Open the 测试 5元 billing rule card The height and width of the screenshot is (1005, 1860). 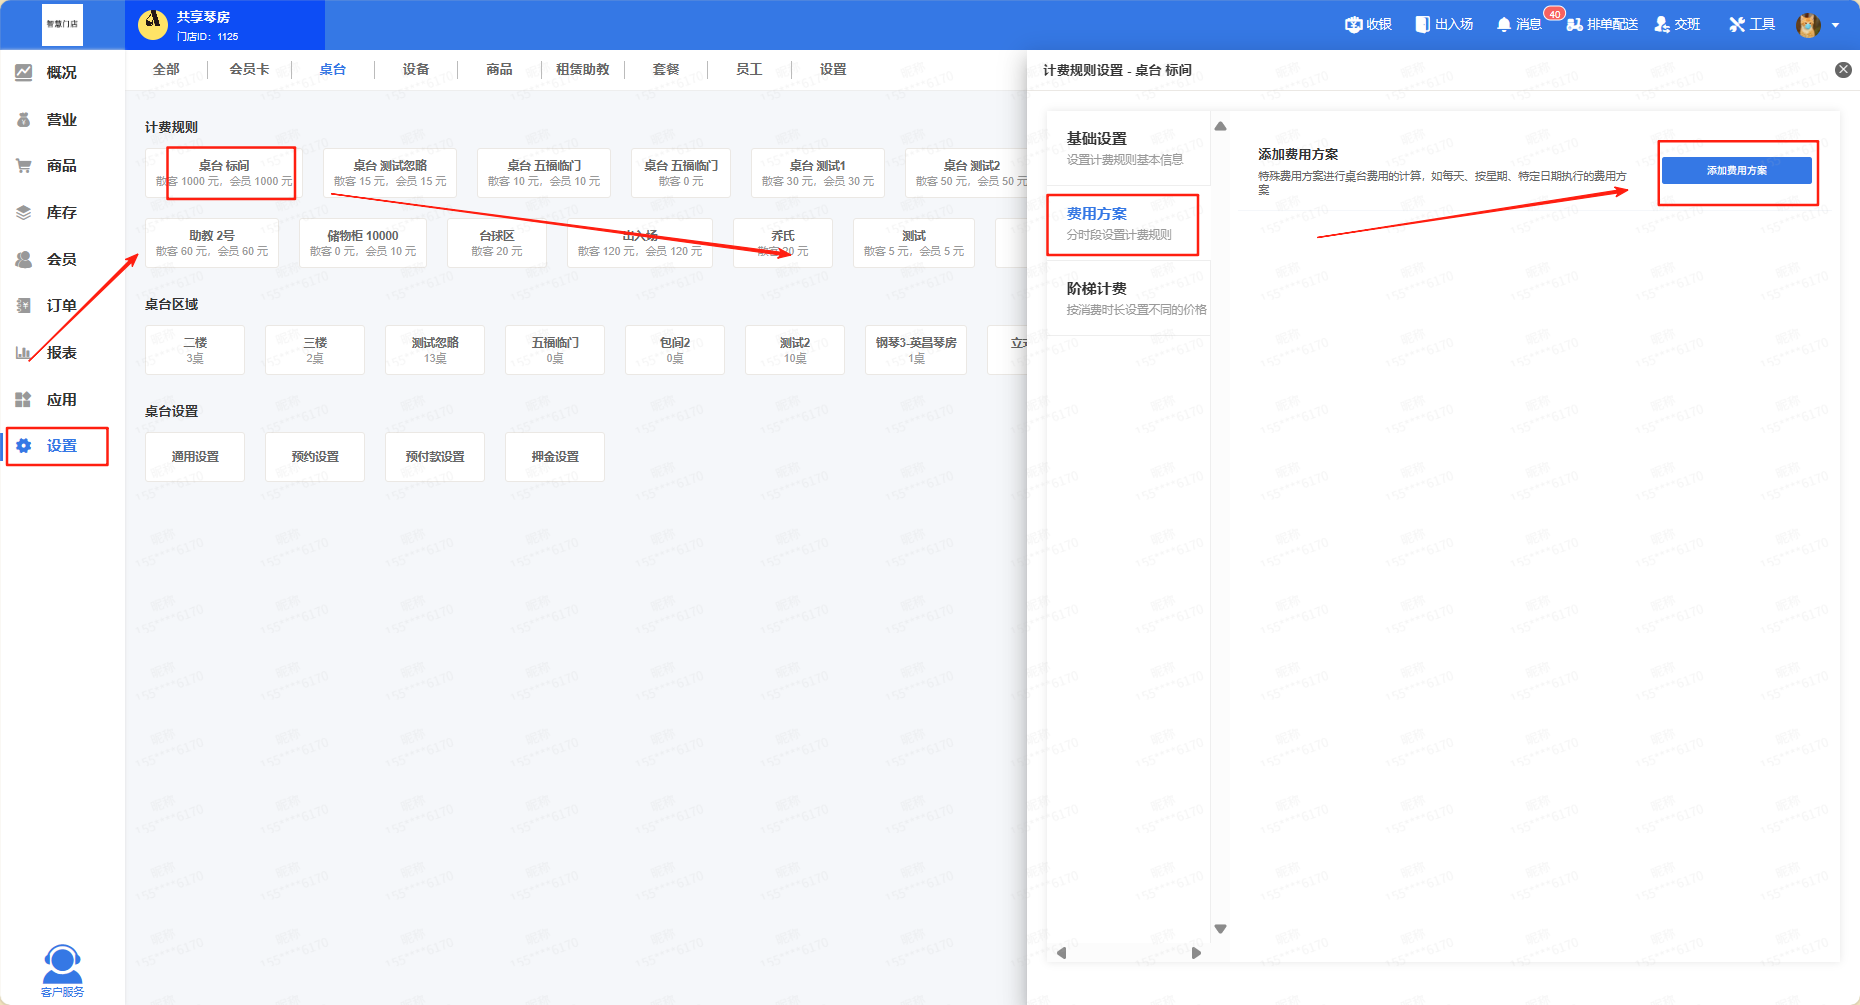[x=914, y=243]
